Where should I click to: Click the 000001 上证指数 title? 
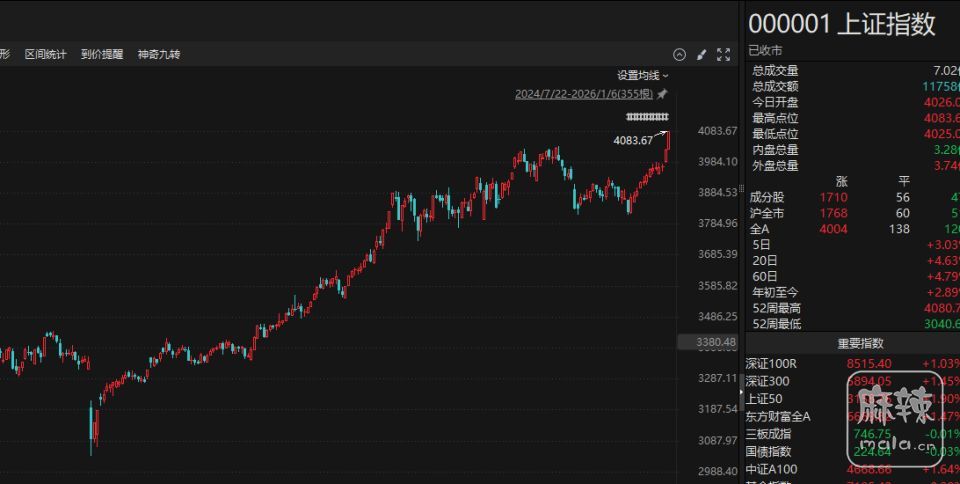coord(842,25)
